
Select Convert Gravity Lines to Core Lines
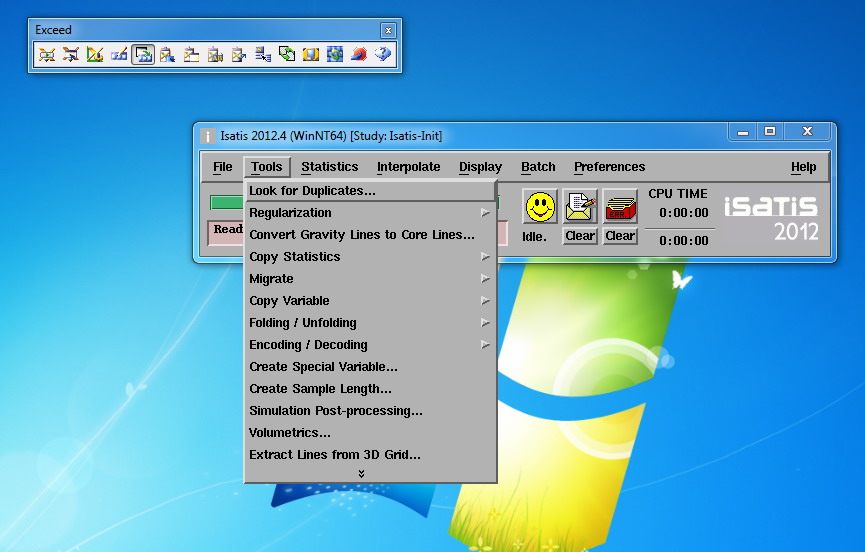370,234
